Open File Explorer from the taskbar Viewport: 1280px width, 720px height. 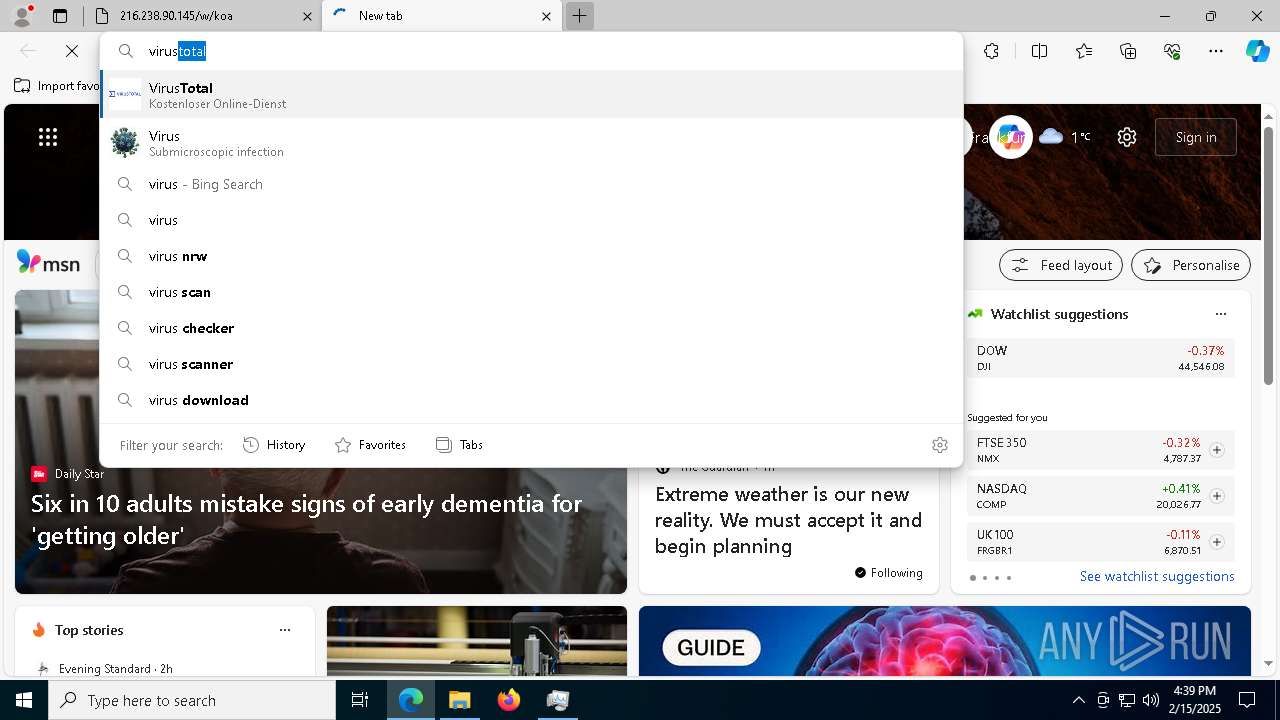click(459, 700)
